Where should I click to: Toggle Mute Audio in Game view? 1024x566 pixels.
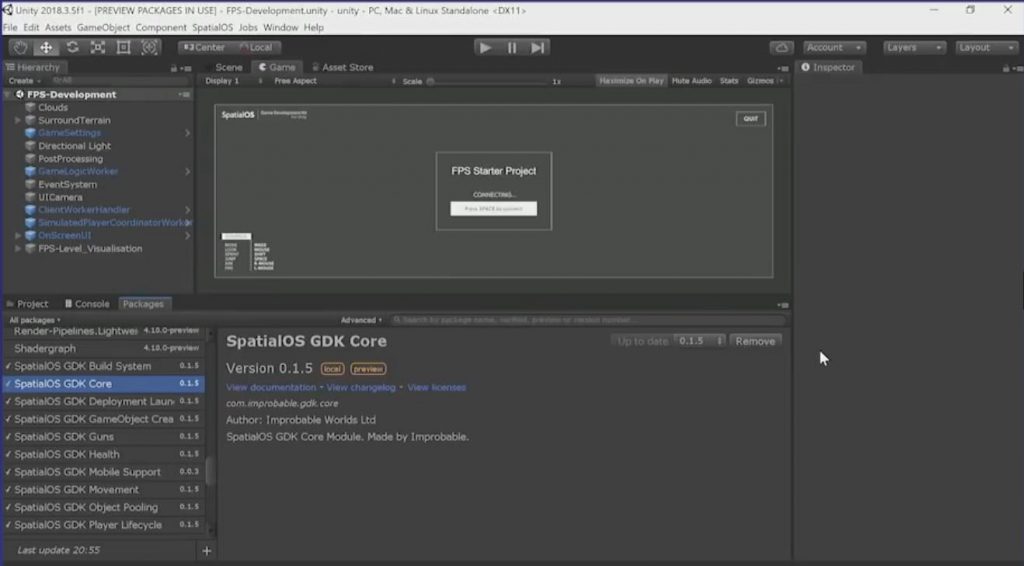click(x=692, y=81)
